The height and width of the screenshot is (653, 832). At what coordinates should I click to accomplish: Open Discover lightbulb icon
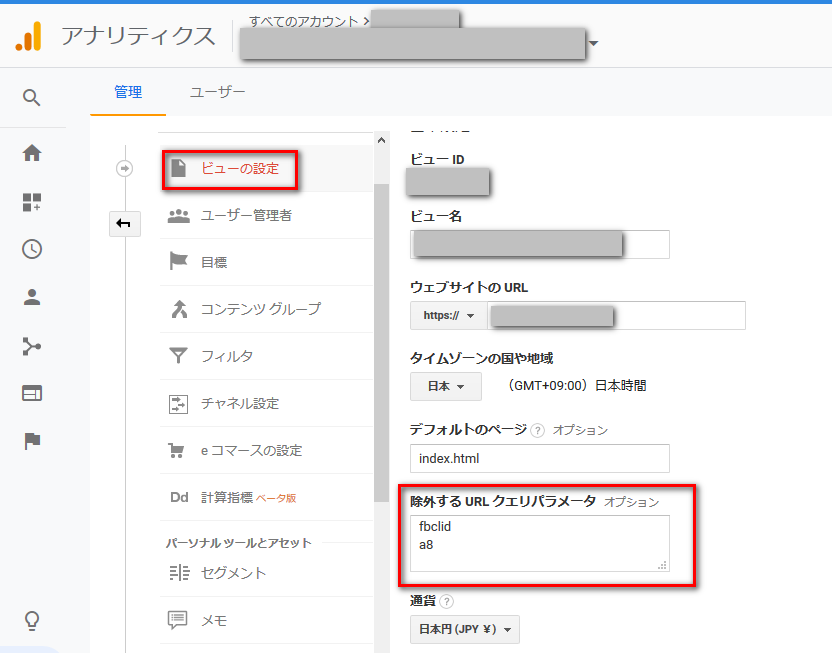pos(32,620)
